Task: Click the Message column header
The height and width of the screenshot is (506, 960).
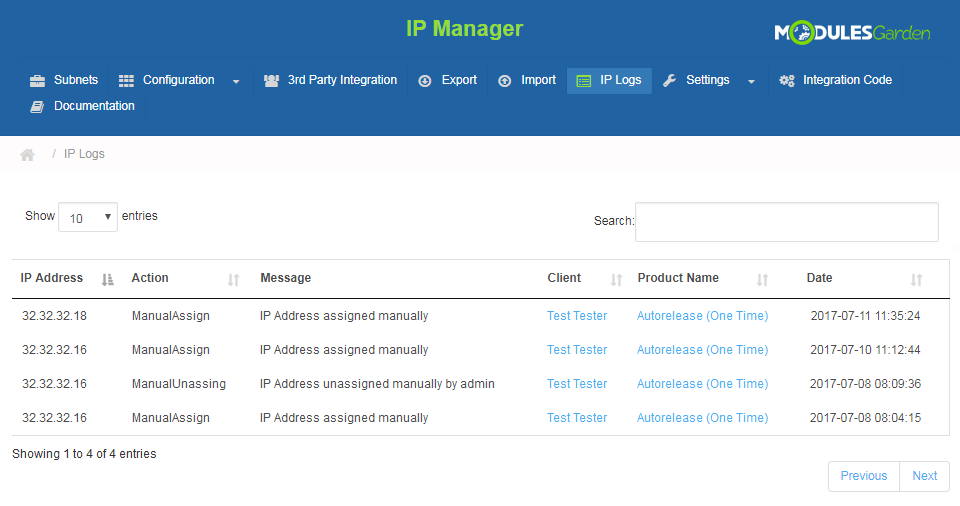Action: (286, 278)
